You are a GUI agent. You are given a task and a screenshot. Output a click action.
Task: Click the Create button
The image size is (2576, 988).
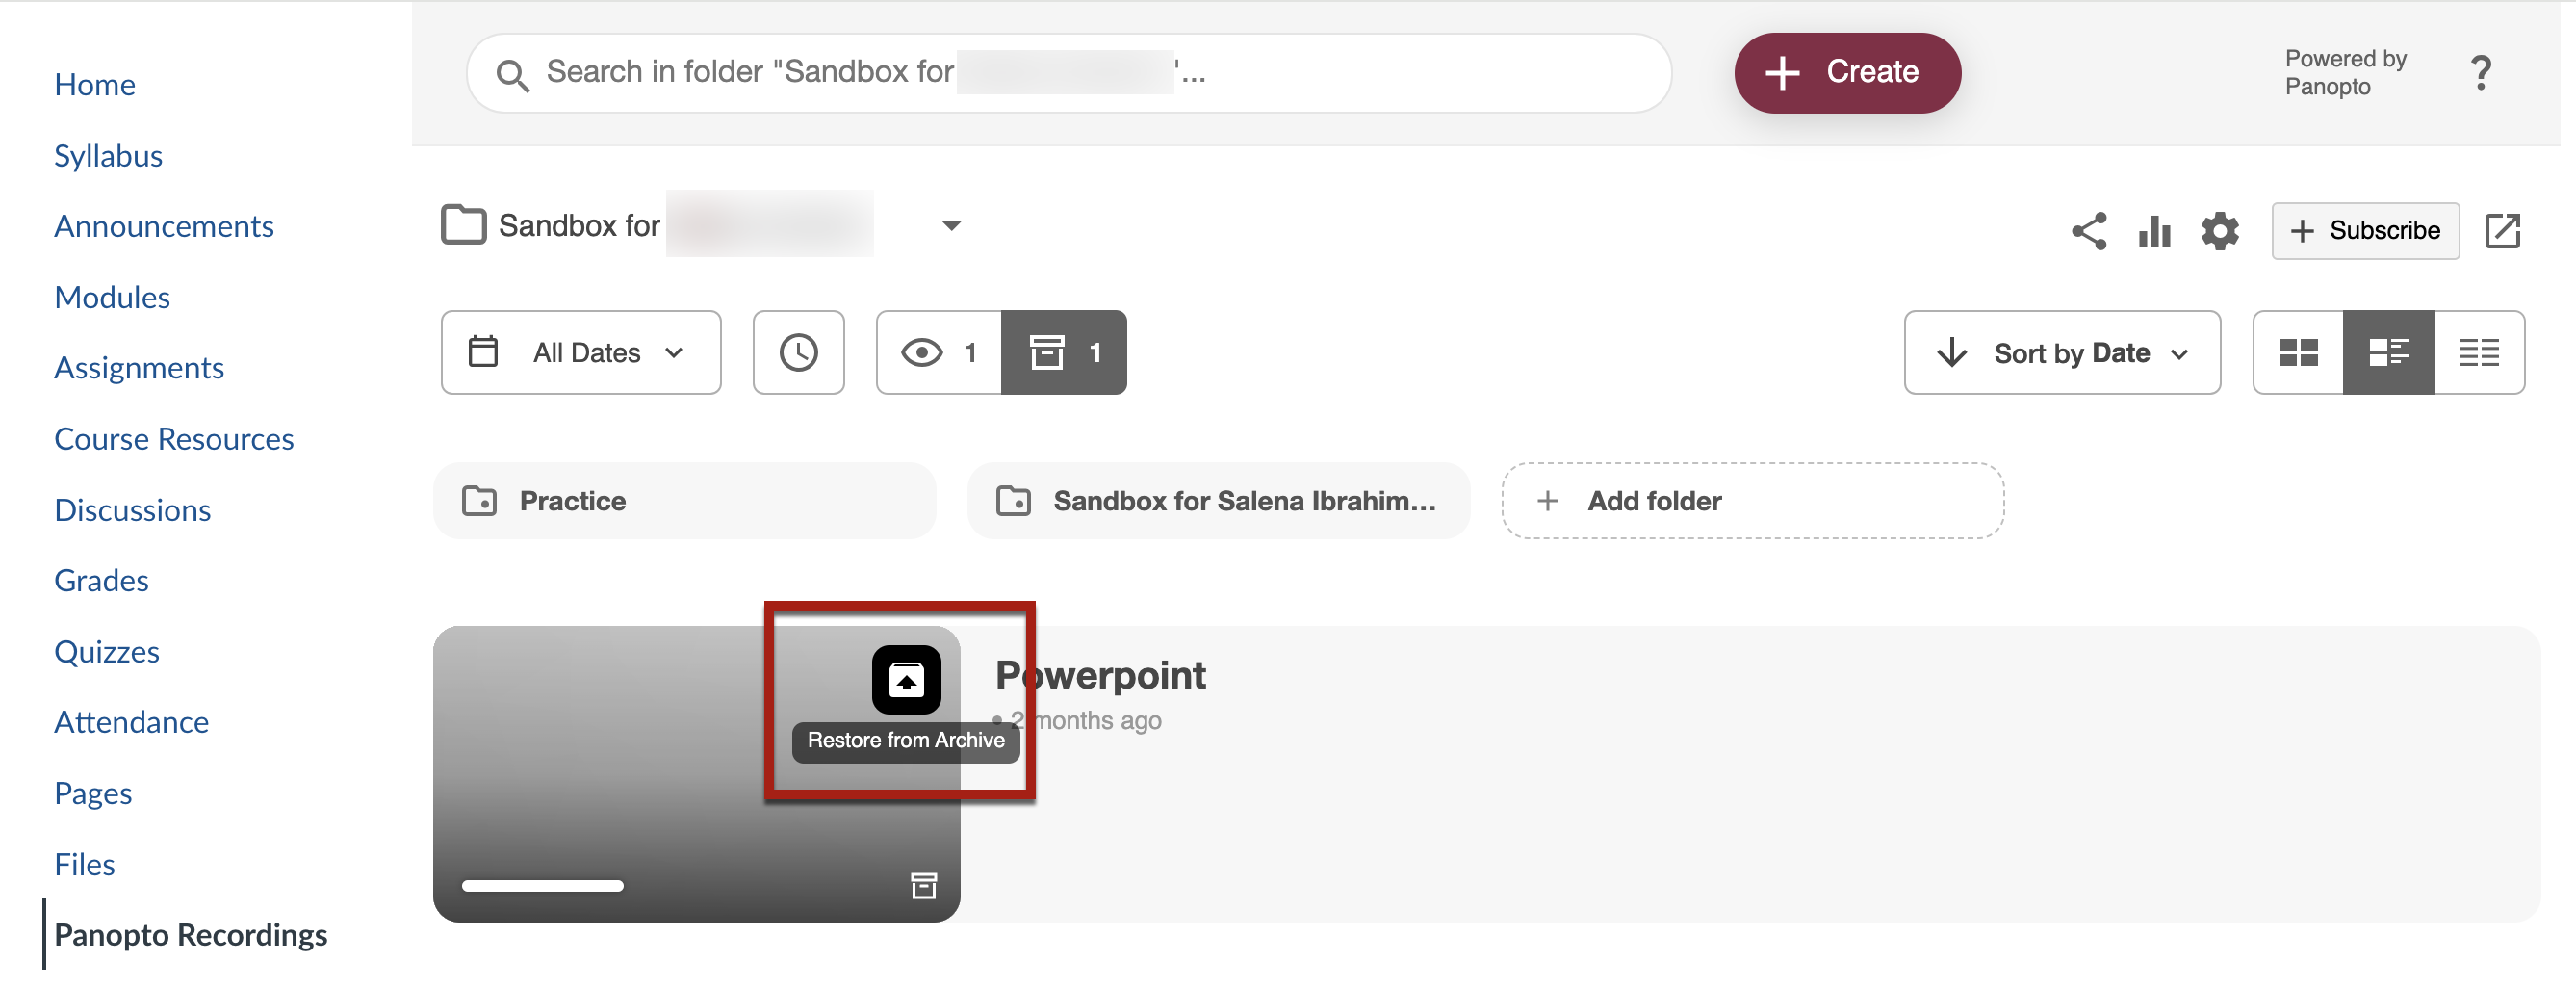point(1847,72)
